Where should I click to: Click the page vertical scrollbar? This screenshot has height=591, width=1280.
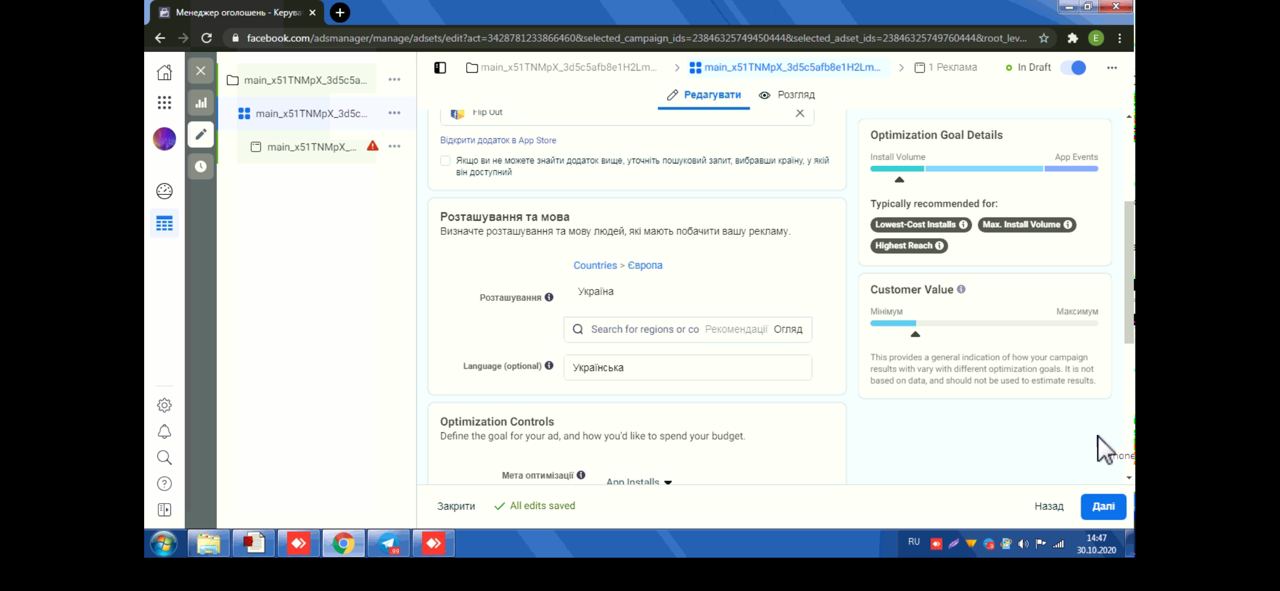point(1129,270)
